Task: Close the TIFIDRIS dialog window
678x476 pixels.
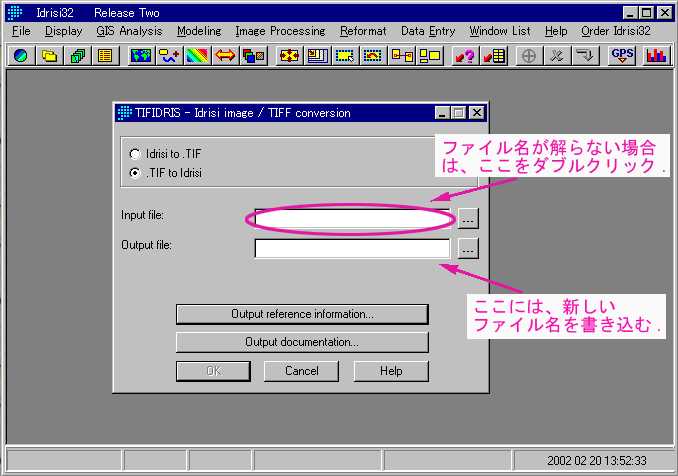Action: coord(477,113)
